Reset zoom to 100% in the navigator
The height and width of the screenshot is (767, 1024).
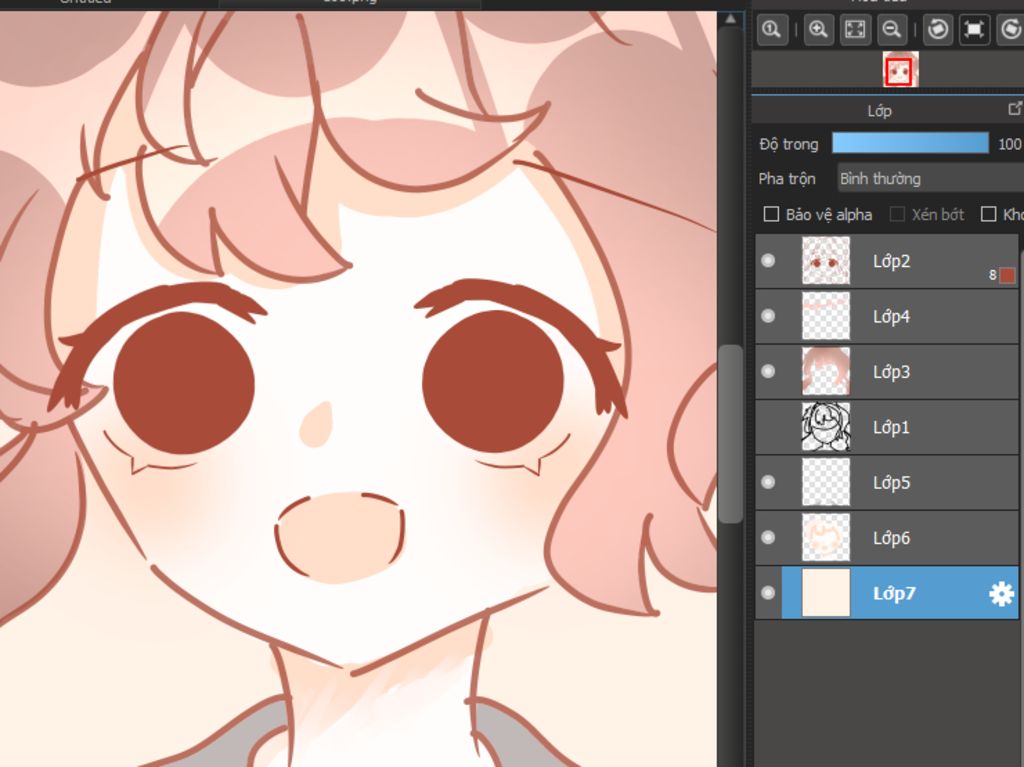point(772,29)
